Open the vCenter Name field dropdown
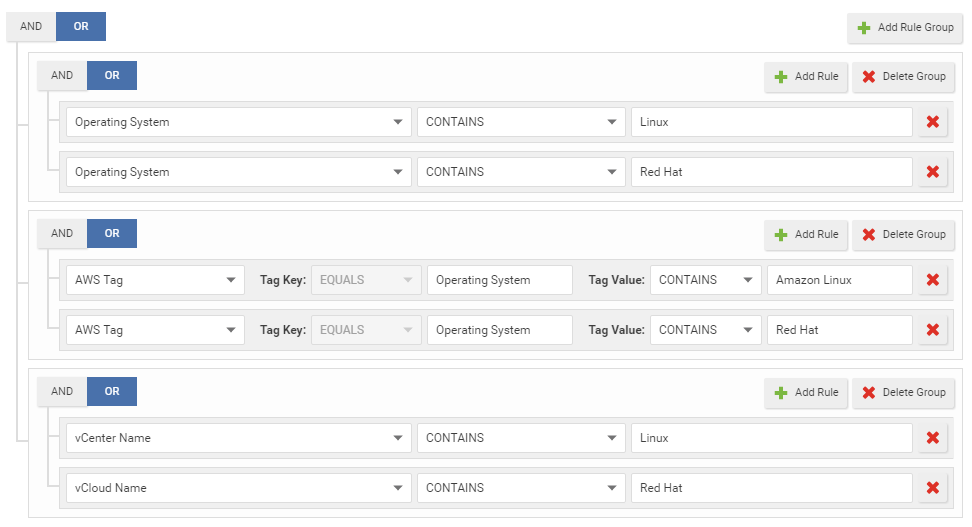 pyautogui.click(x=238, y=438)
